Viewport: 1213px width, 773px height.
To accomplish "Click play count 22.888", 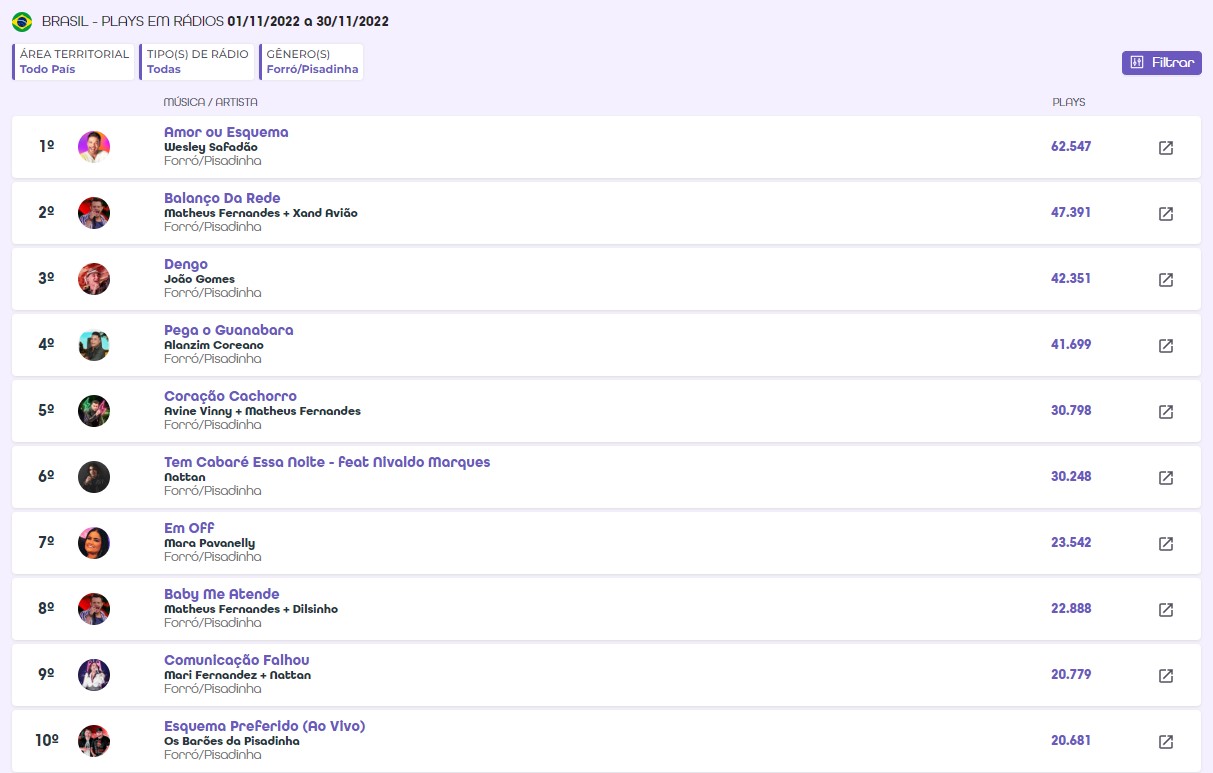I will (x=1071, y=609).
